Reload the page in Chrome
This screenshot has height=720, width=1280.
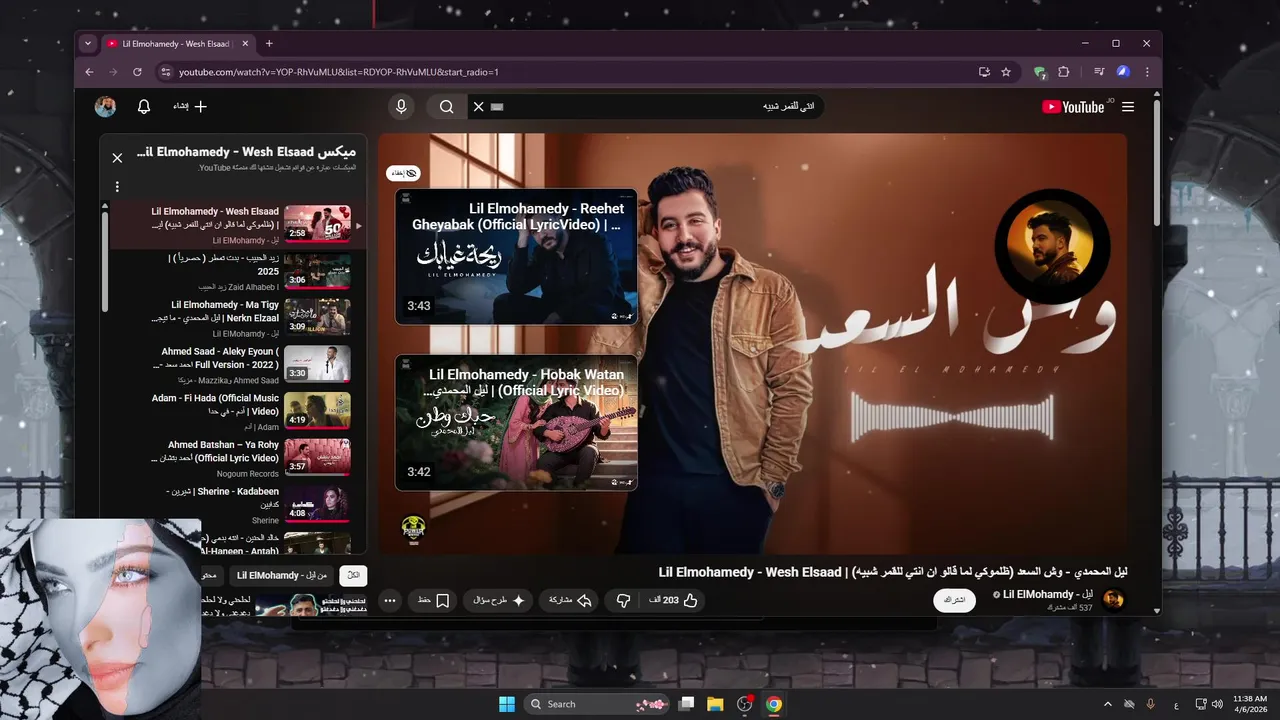(x=137, y=72)
